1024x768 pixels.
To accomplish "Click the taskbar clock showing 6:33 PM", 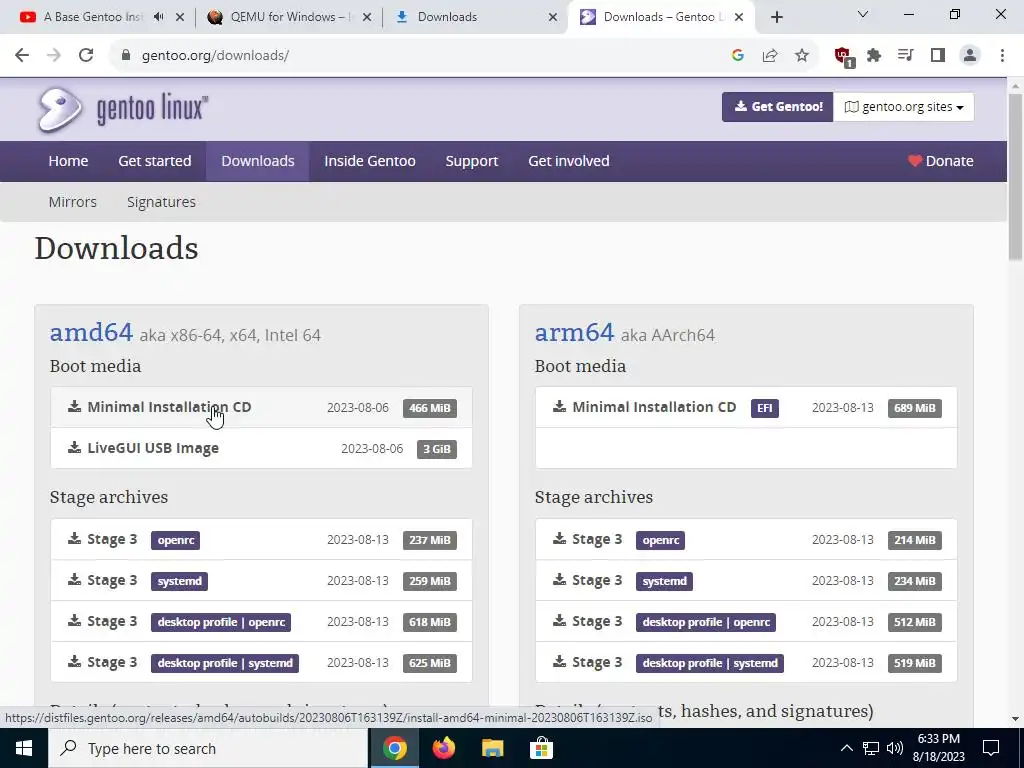I will click(x=938, y=748).
